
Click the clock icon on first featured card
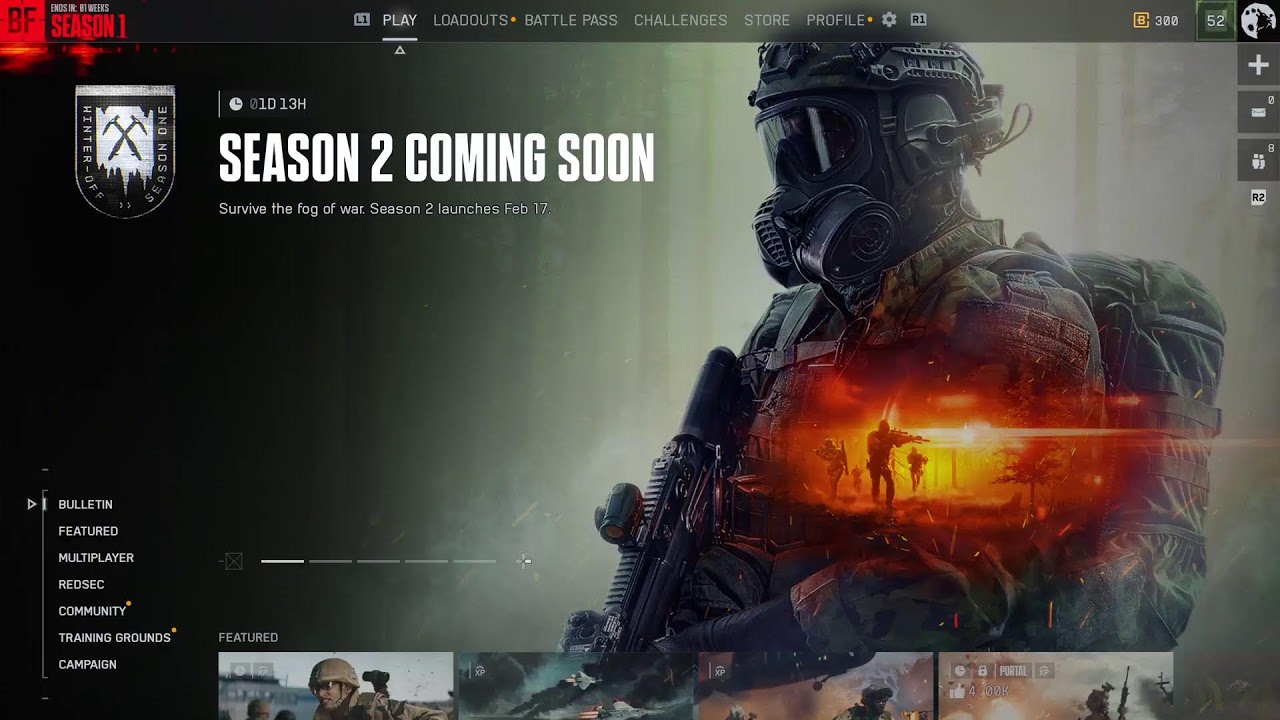tap(240, 670)
